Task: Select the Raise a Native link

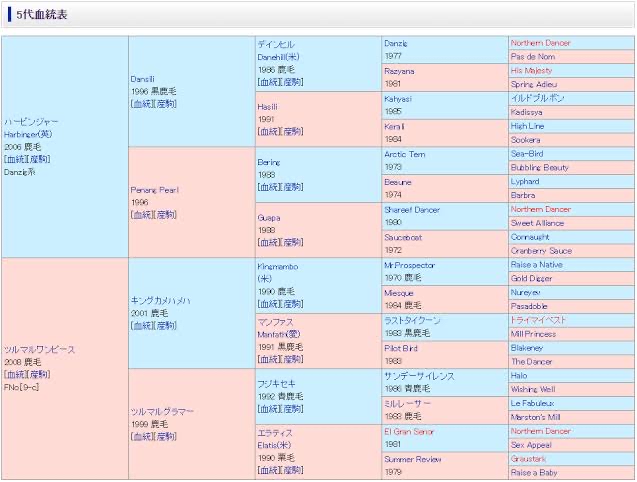Action: point(537,265)
